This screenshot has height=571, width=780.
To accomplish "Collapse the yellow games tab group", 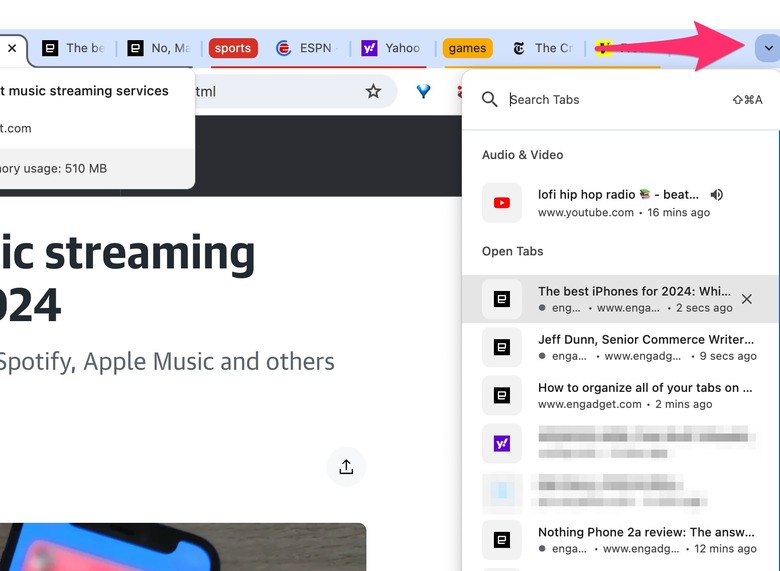I will pyautogui.click(x=467, y=48).
